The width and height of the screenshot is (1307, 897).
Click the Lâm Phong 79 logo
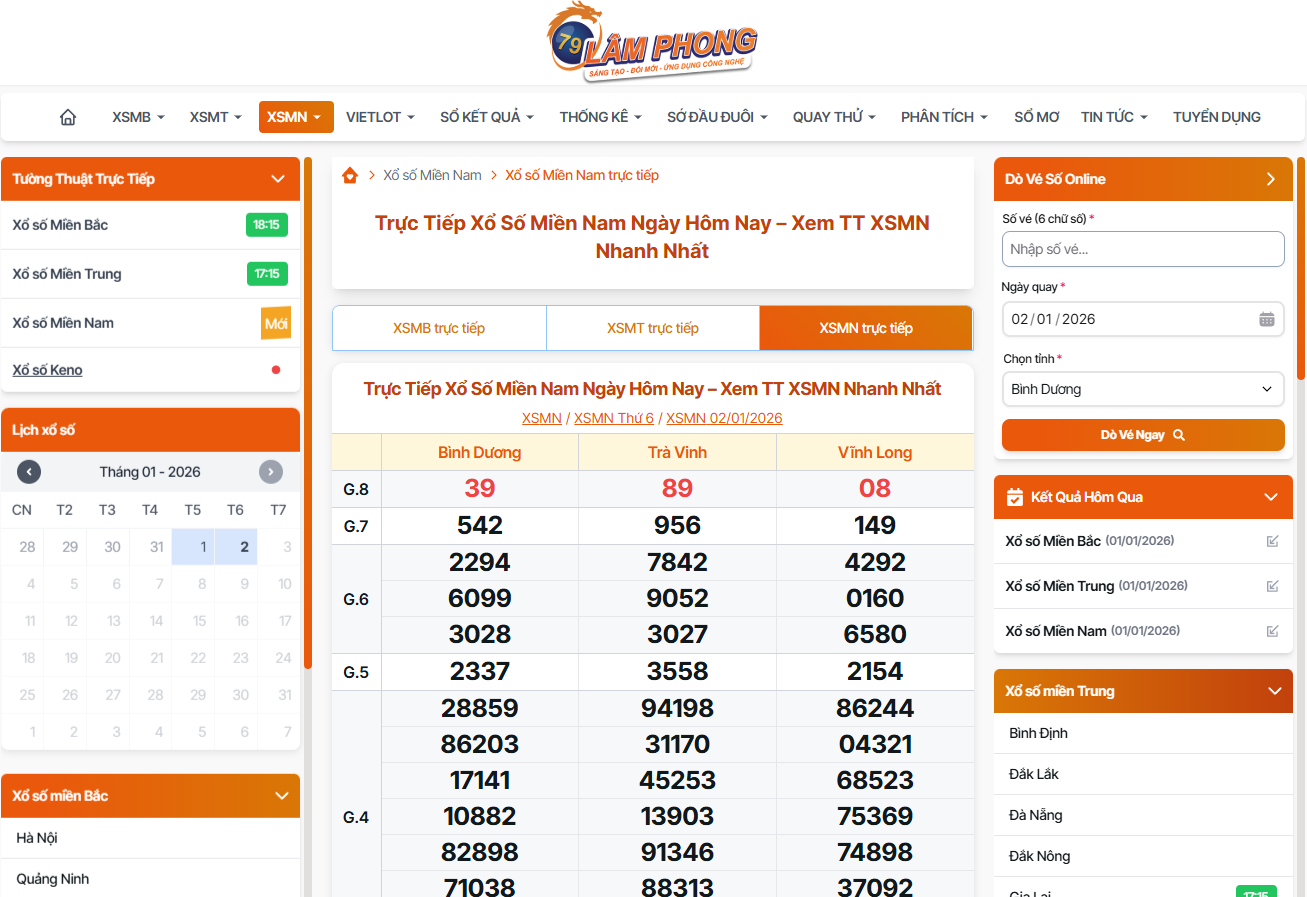pos(653,42)
